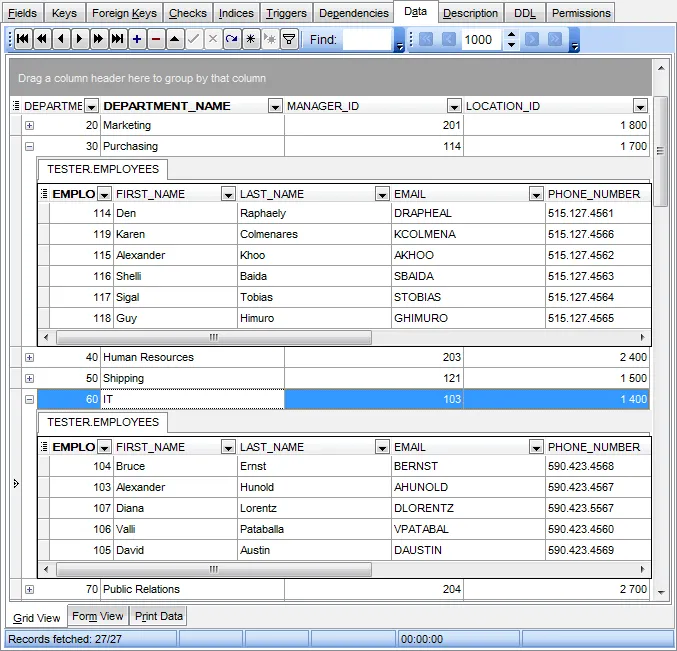Post edit with checkmark button
This screenshot has height=651, width=677.
point(194,39)
